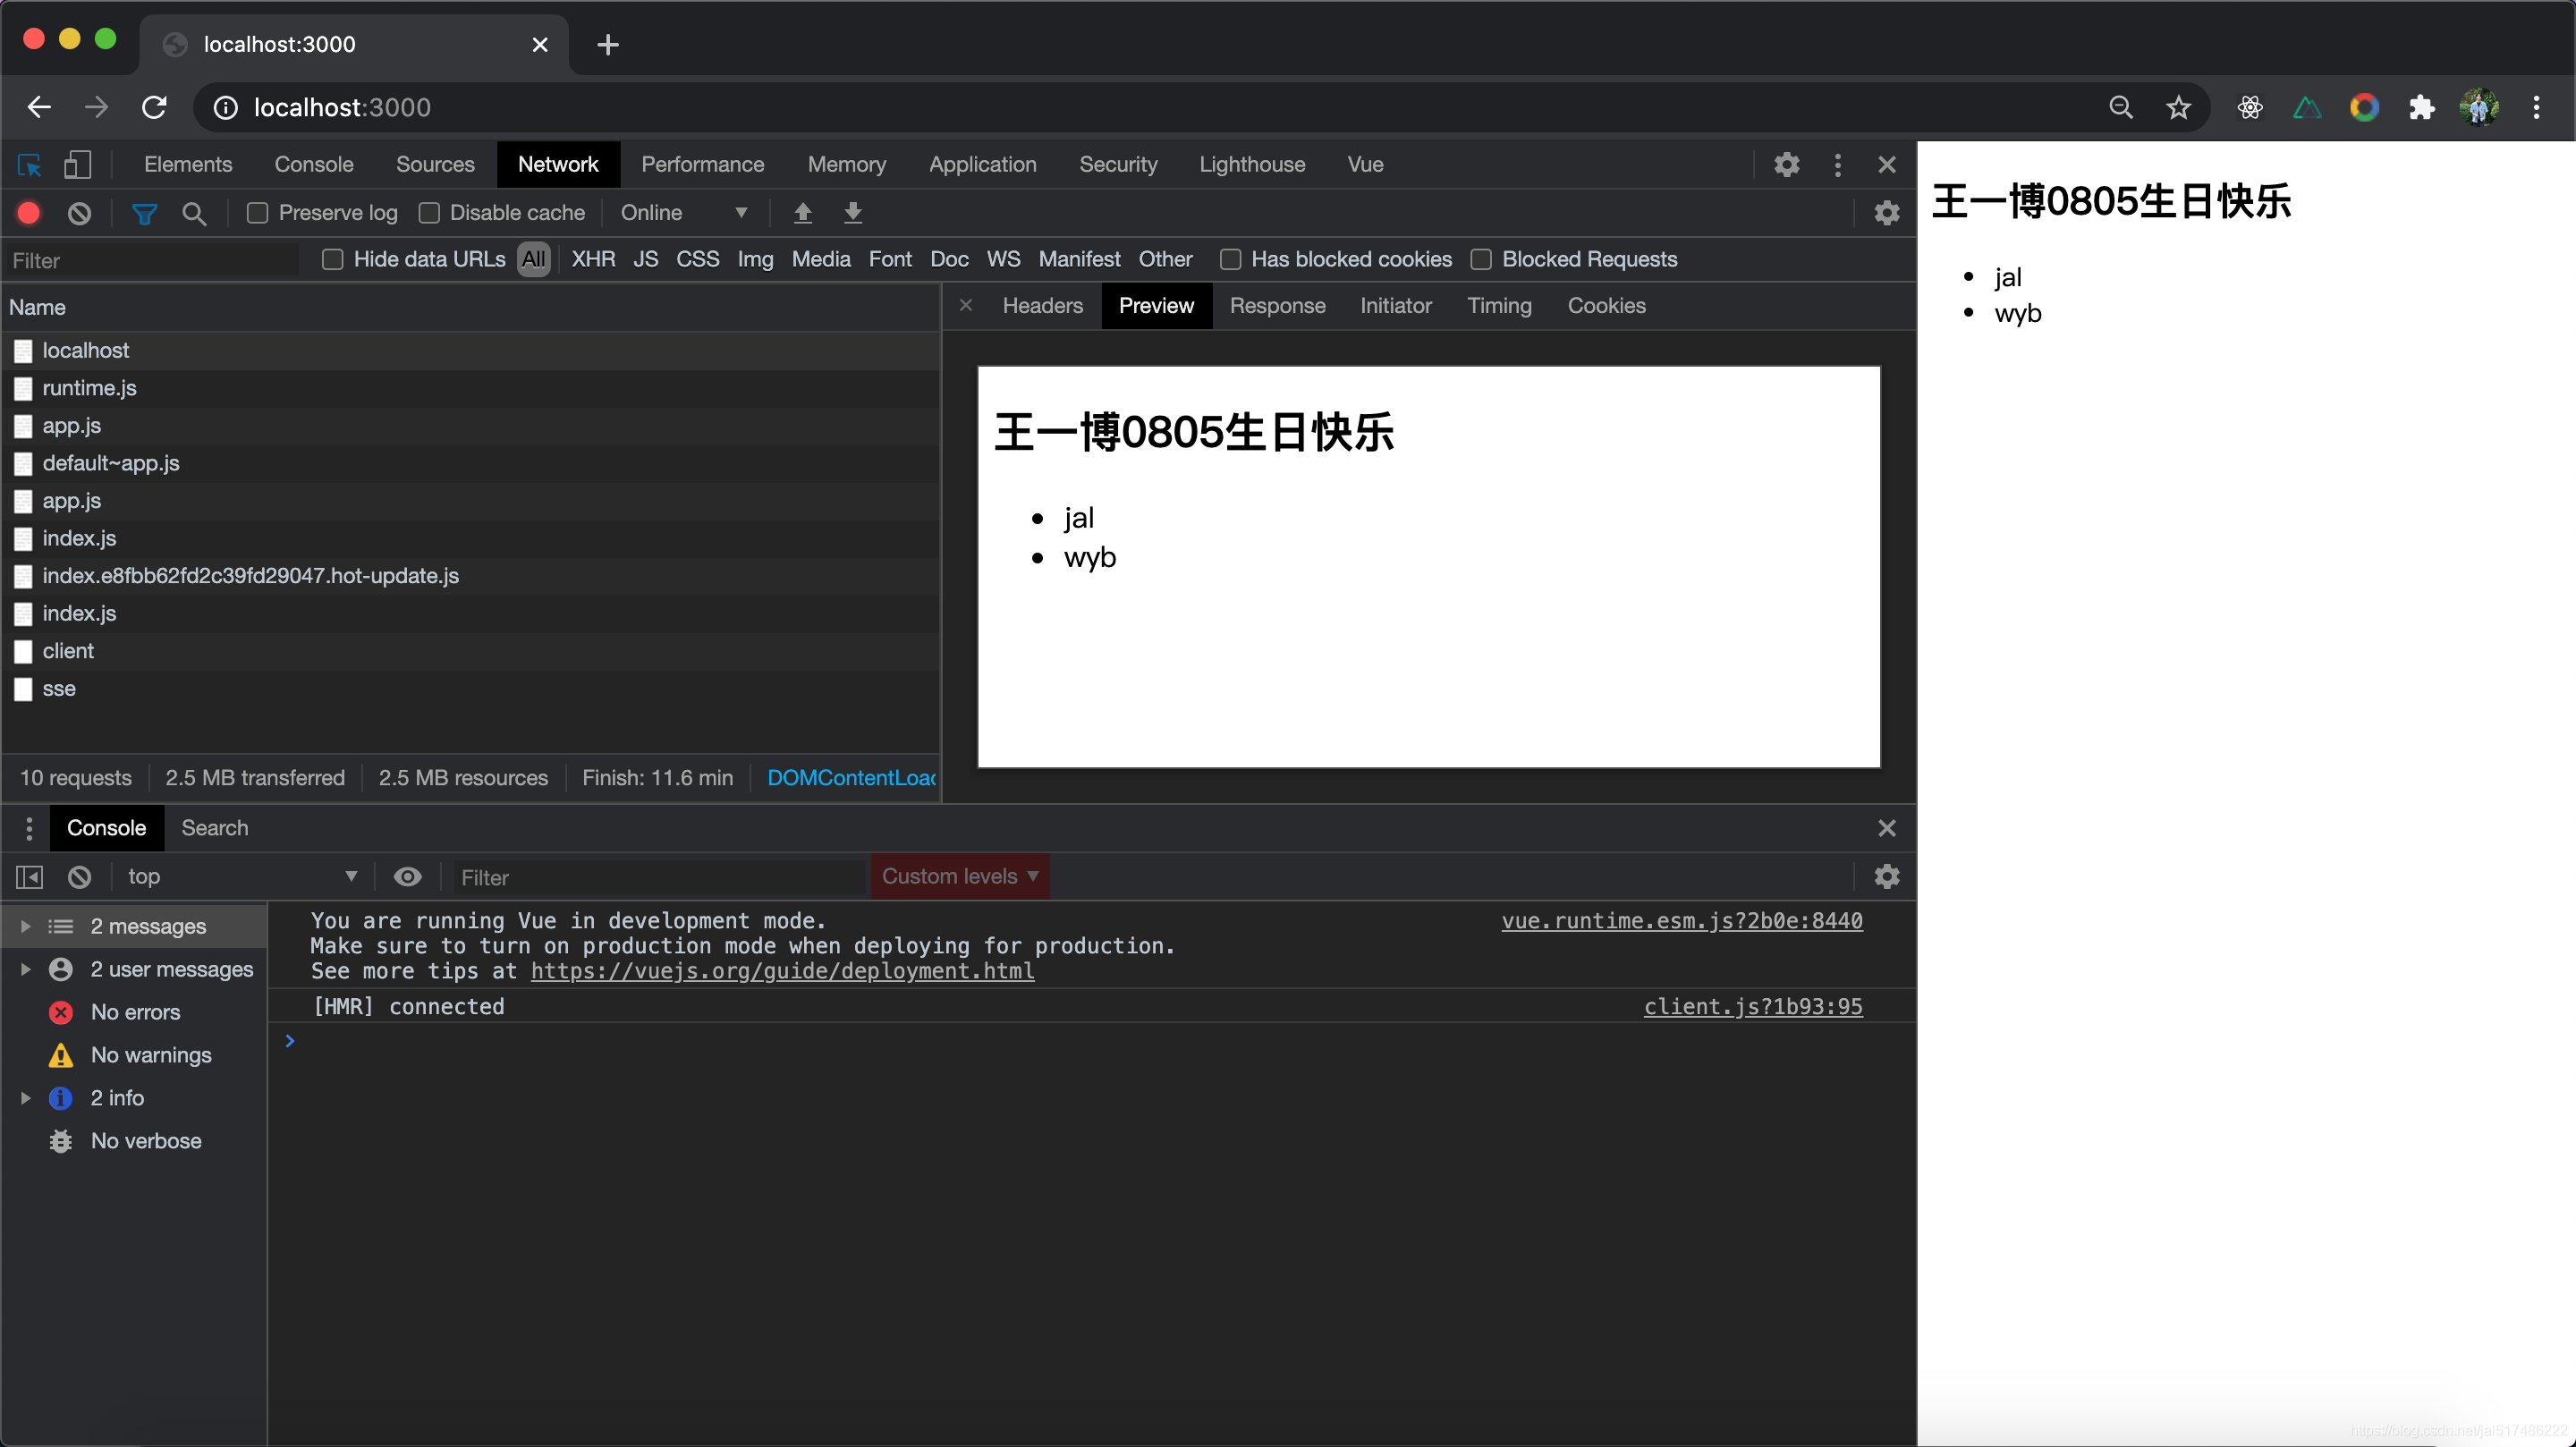
Task: Click the inspect element selector icon
Action: coord(30,165)
